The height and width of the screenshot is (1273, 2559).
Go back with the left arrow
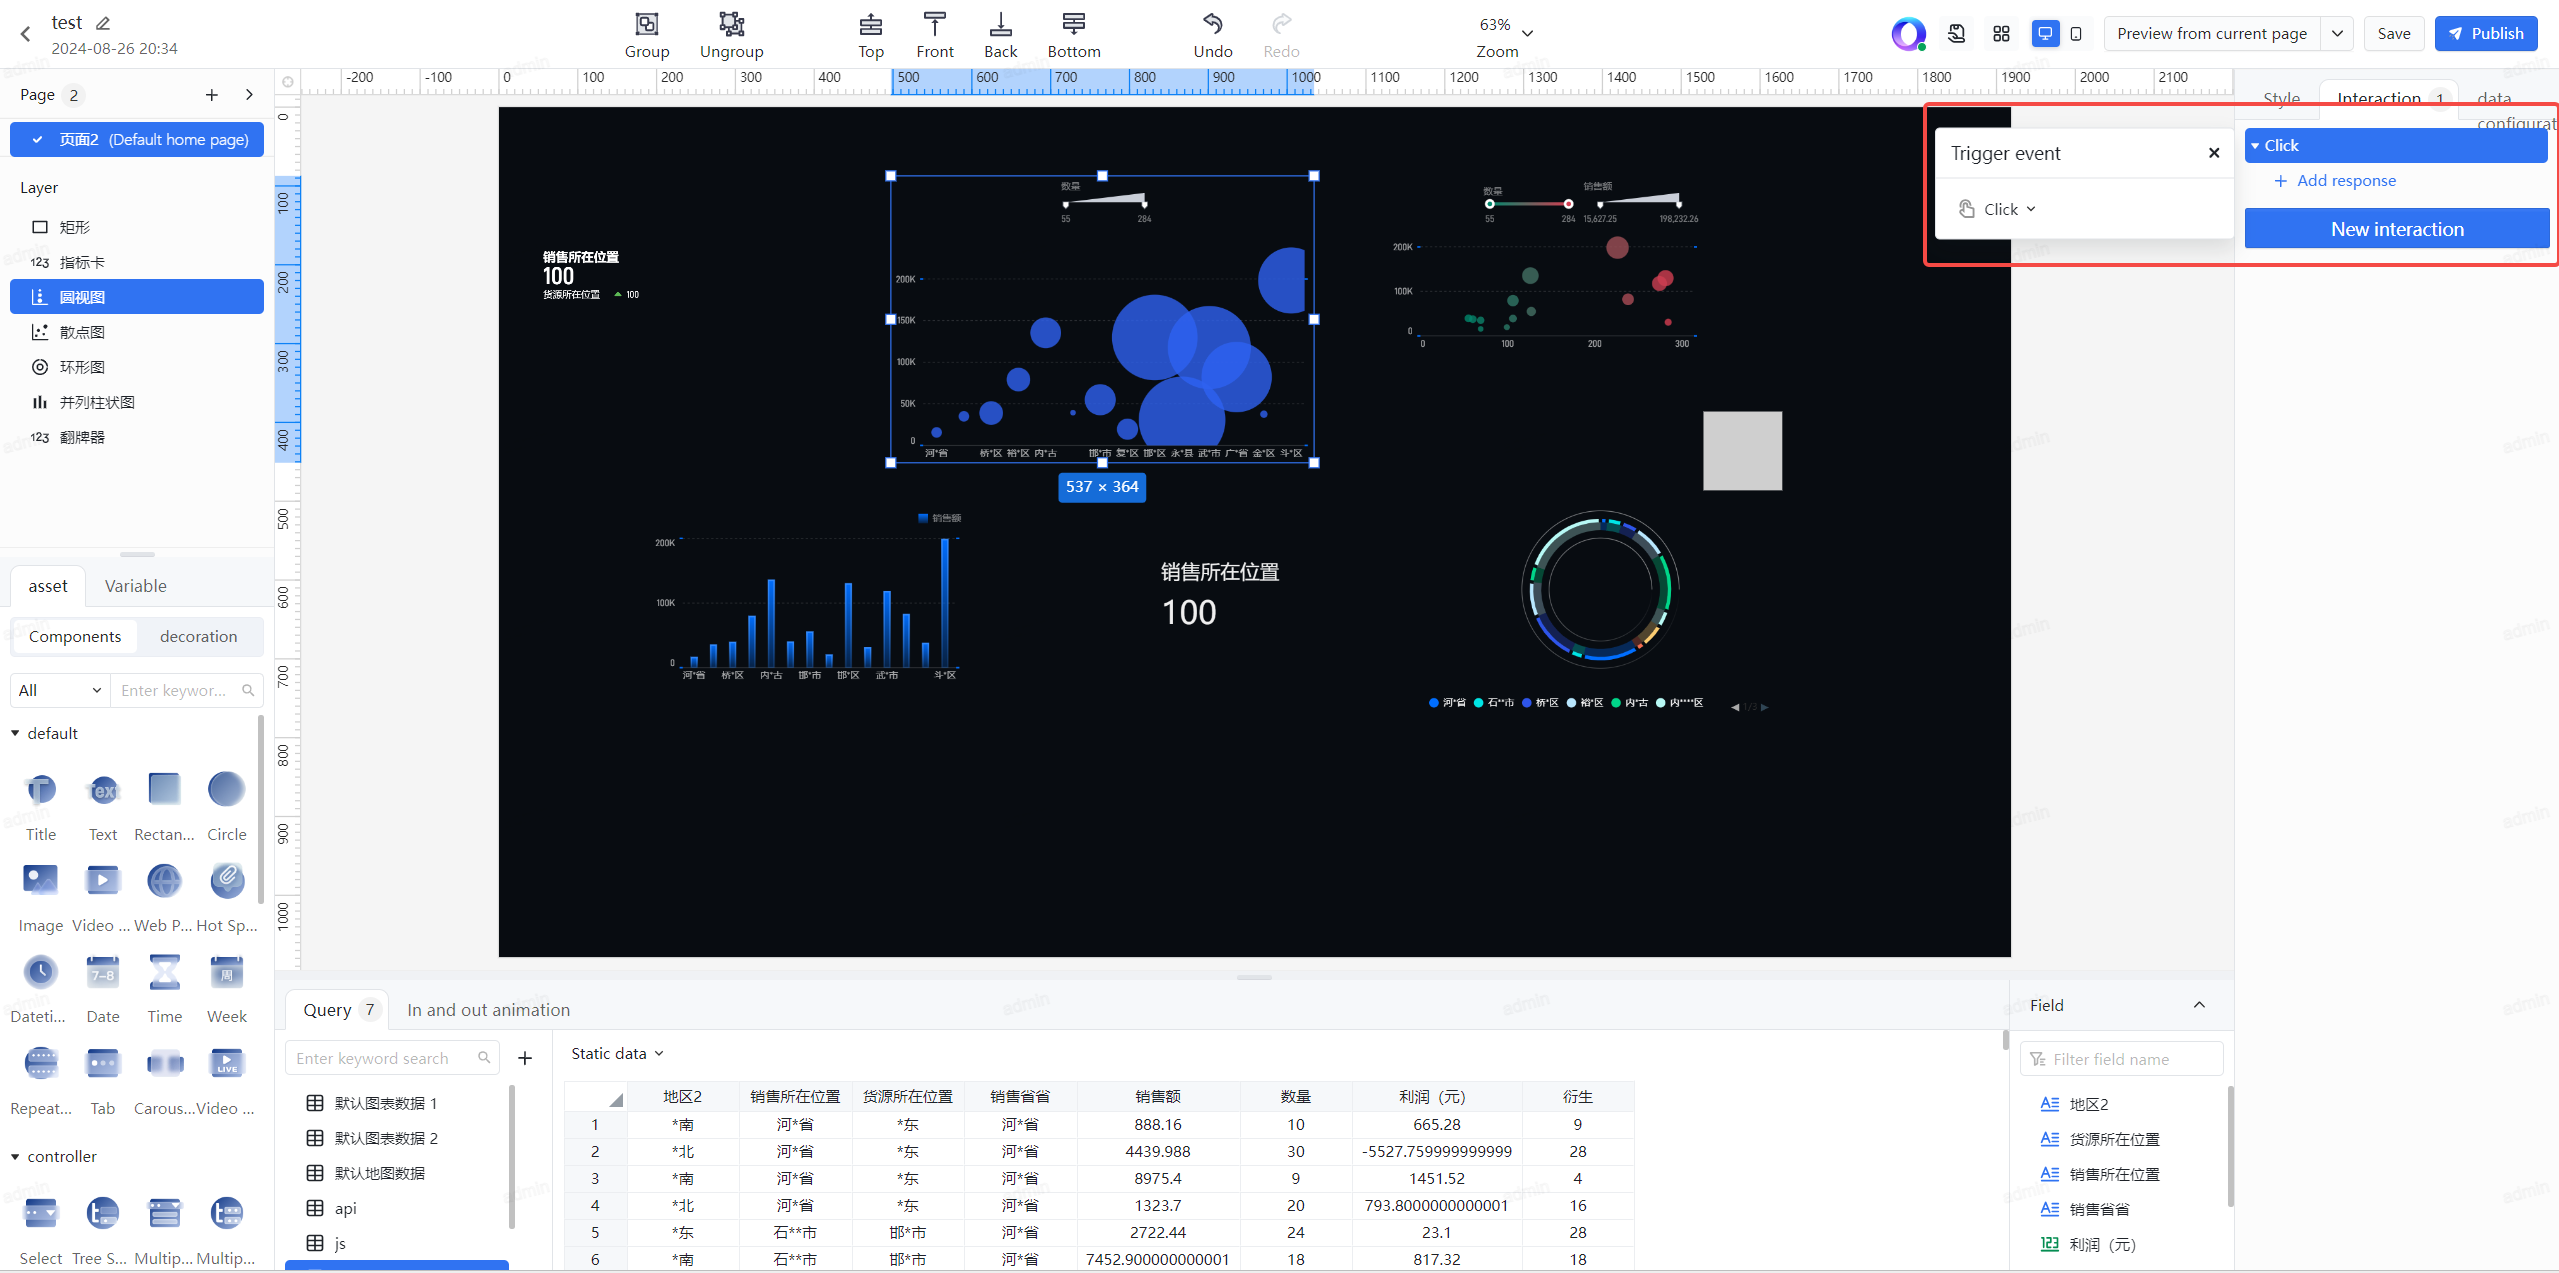26,34
